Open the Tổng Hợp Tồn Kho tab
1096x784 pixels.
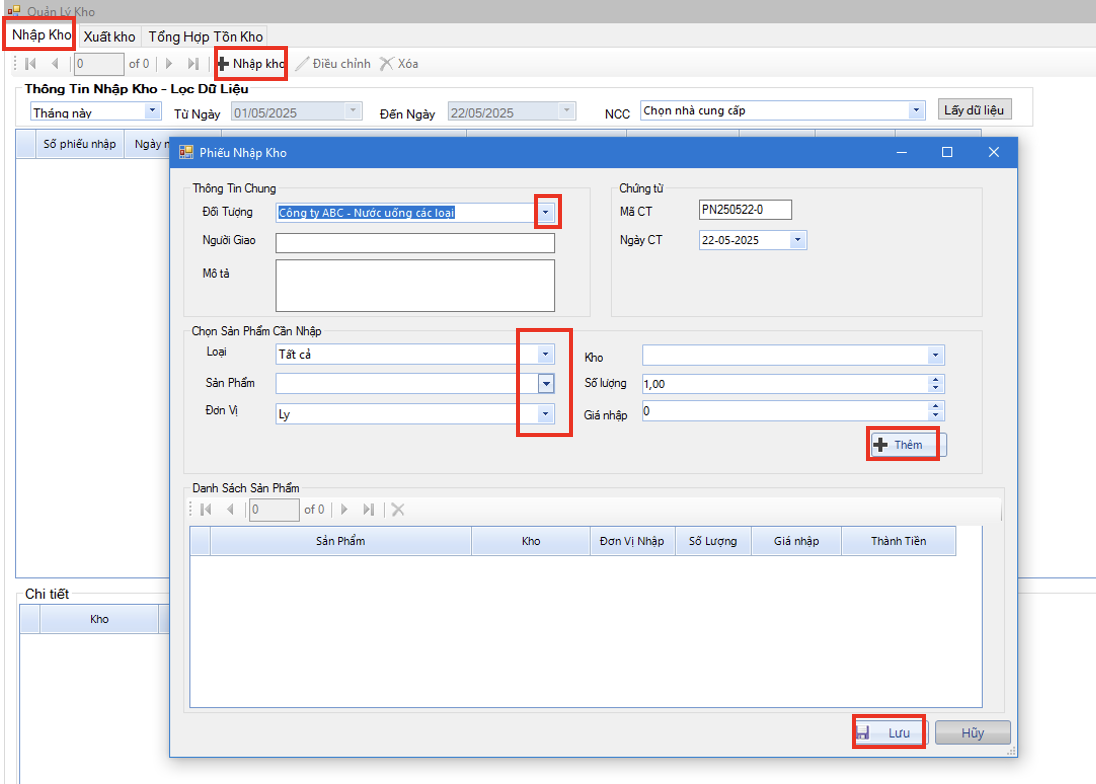[x=206, y=36]
